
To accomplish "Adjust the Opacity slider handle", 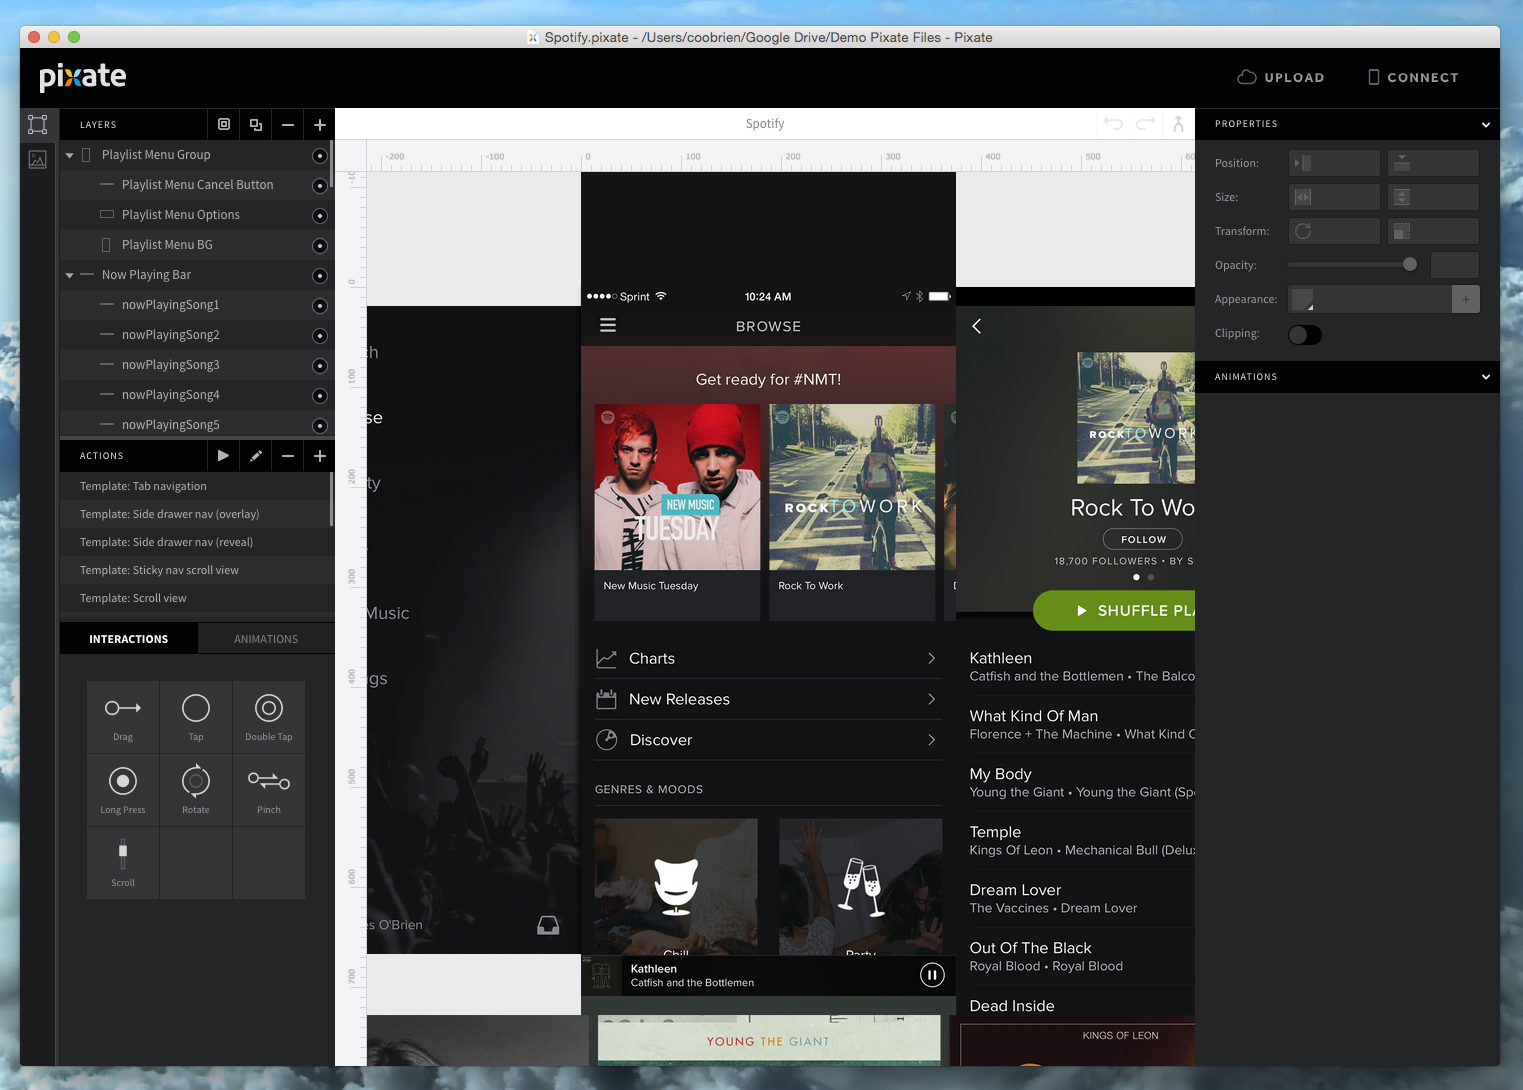I will (x=1410, y=265).
